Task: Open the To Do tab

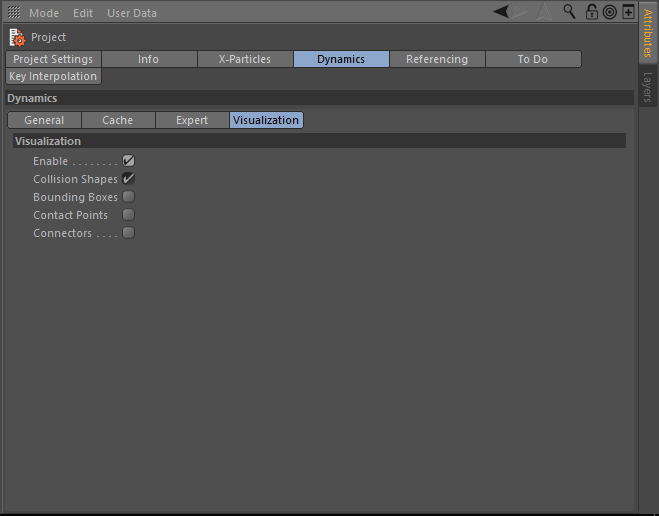Action: click(533, 59)
